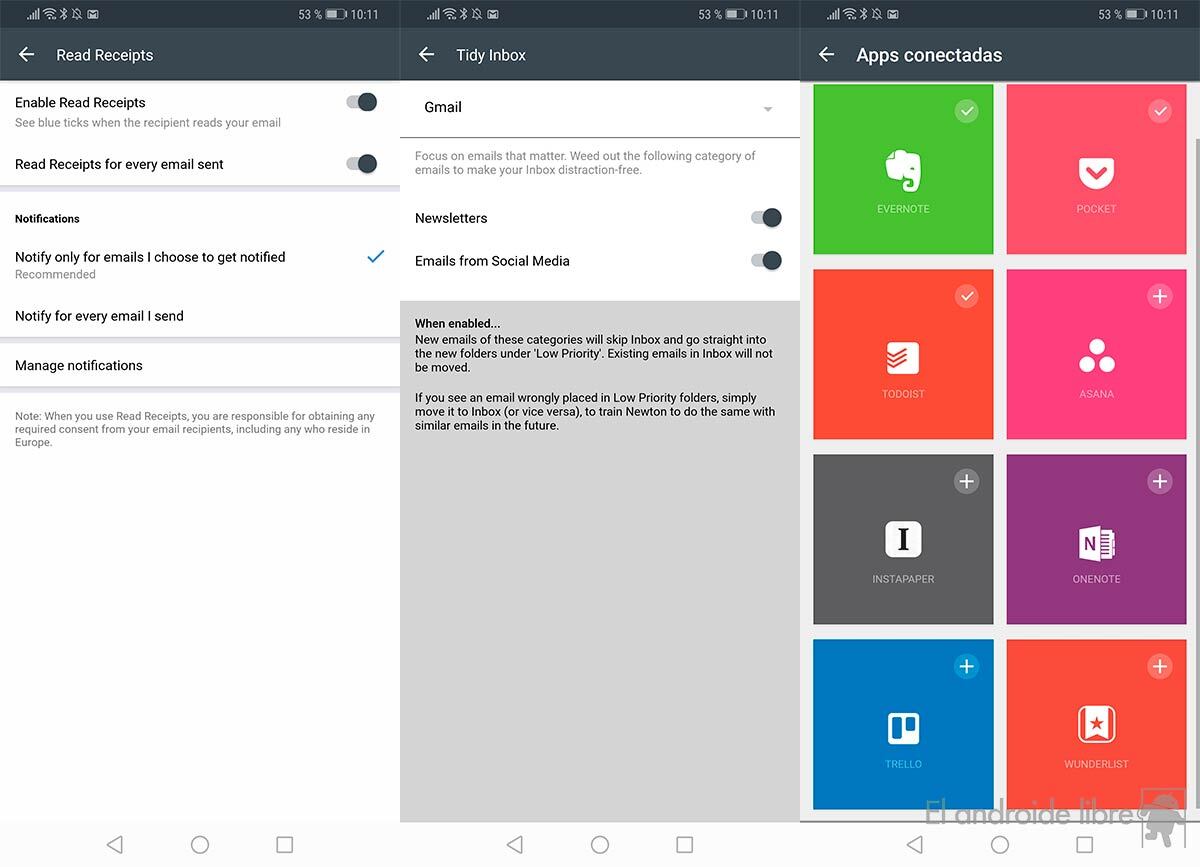1200x867 pixels.
Task: Click the Asana label text
Action: [x=1096, y=394]
